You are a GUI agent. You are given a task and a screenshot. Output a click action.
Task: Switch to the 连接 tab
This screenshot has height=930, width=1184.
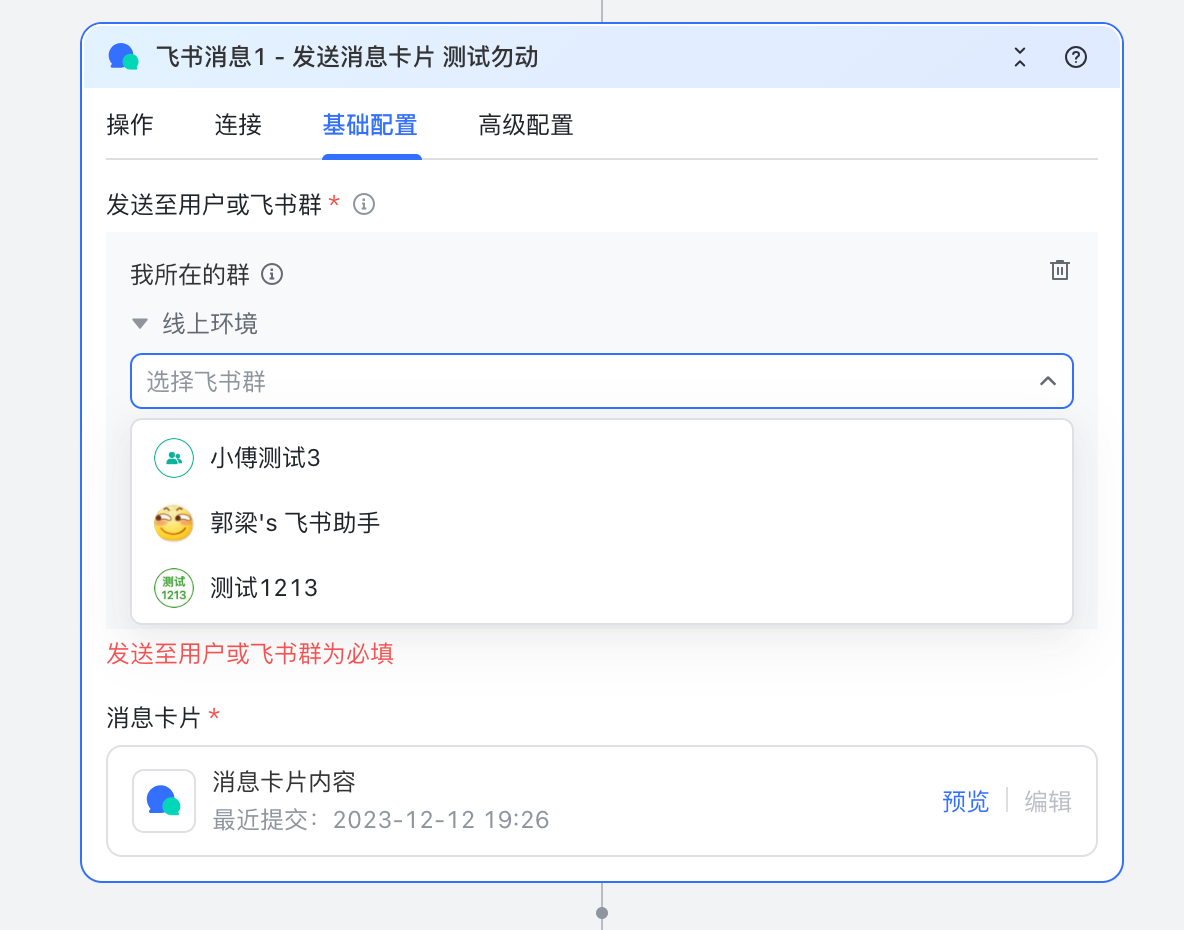coord(238,125)
